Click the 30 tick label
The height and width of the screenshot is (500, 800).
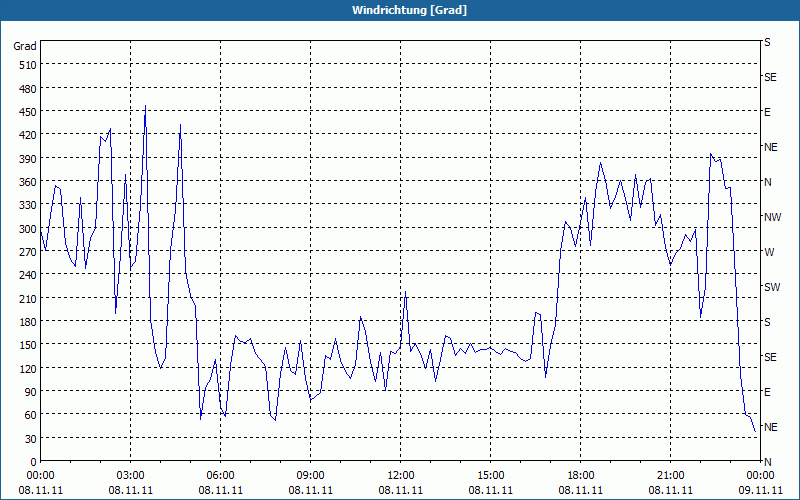31,439
